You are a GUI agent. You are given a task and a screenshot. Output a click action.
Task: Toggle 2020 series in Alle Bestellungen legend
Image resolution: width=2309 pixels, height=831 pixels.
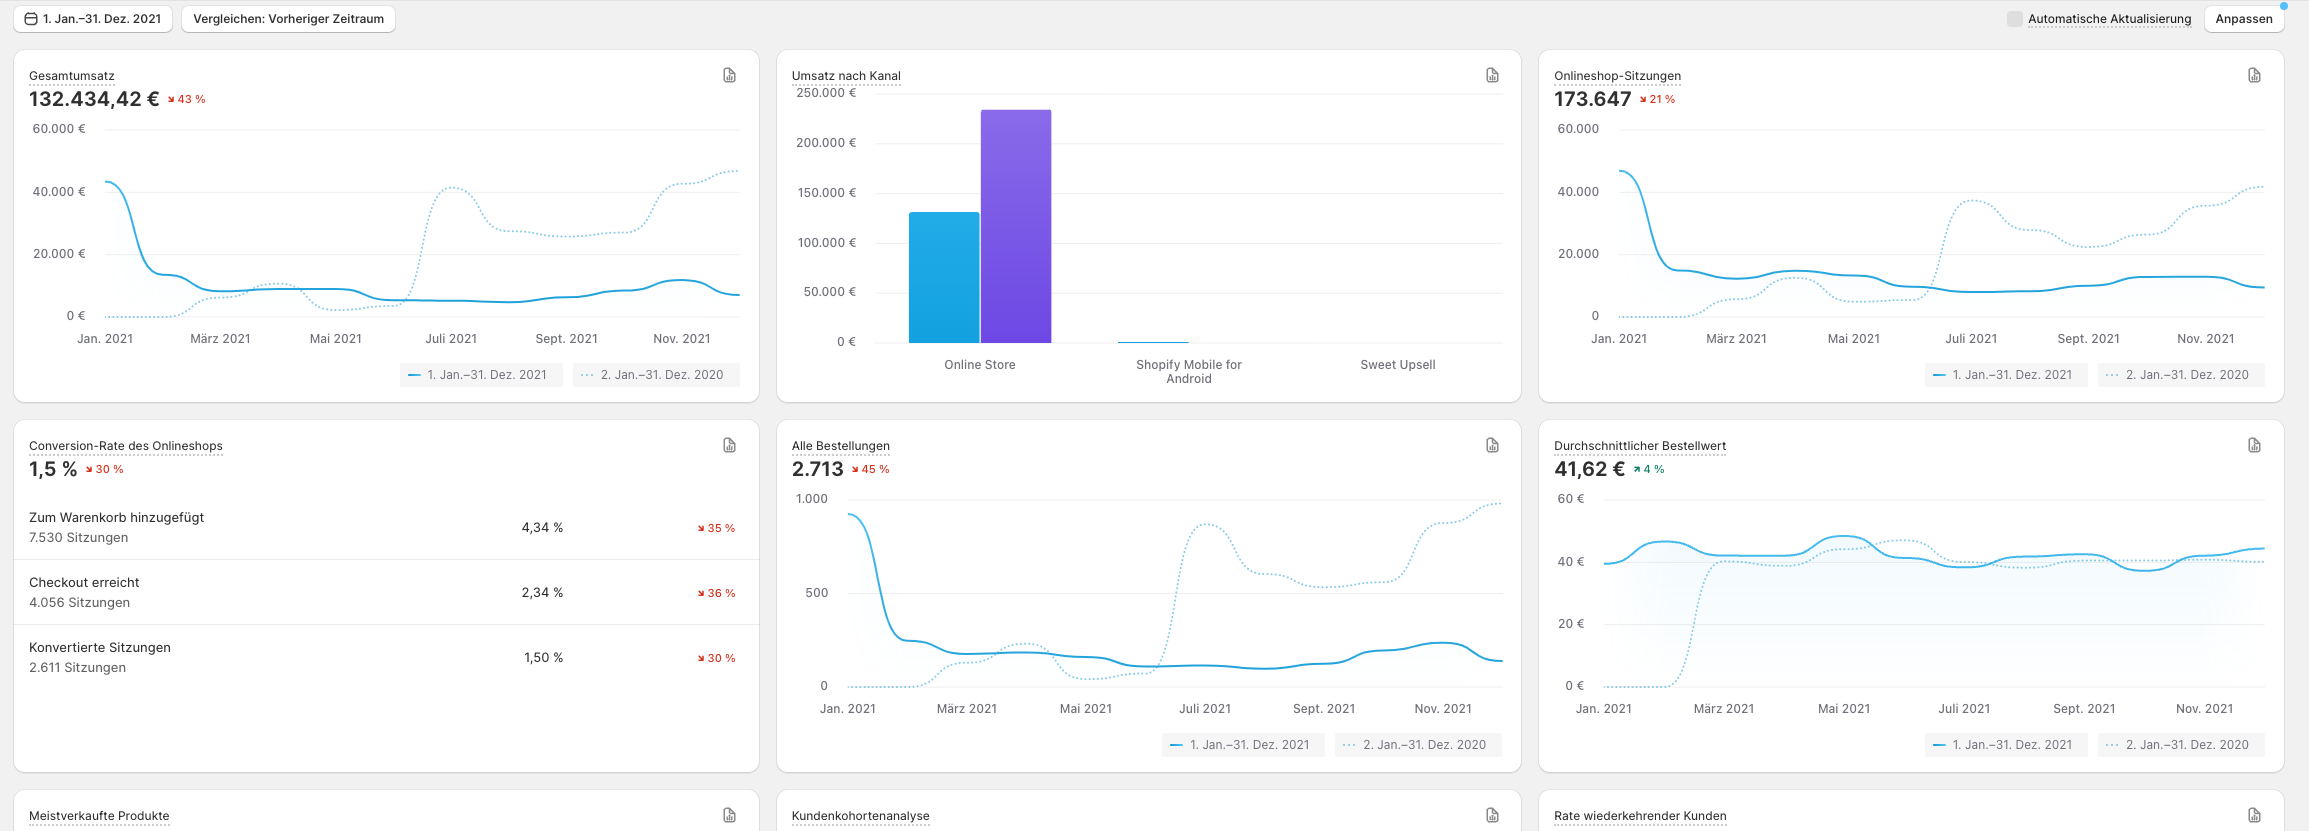[1417, 745]
